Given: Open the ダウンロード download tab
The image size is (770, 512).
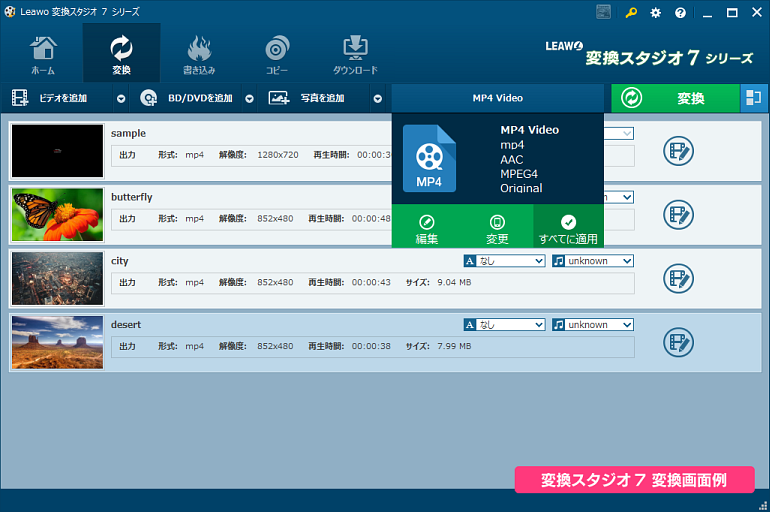Looking at the screenshot, I should pos(355,55).
